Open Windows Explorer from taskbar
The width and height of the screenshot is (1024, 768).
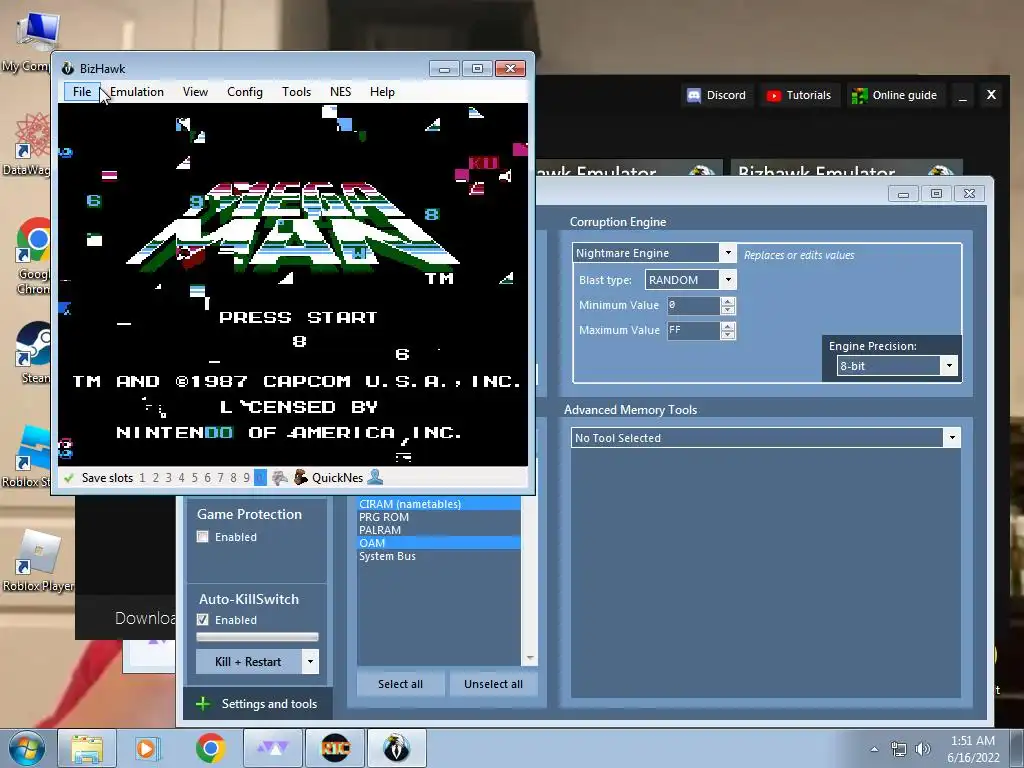[87, 748]
